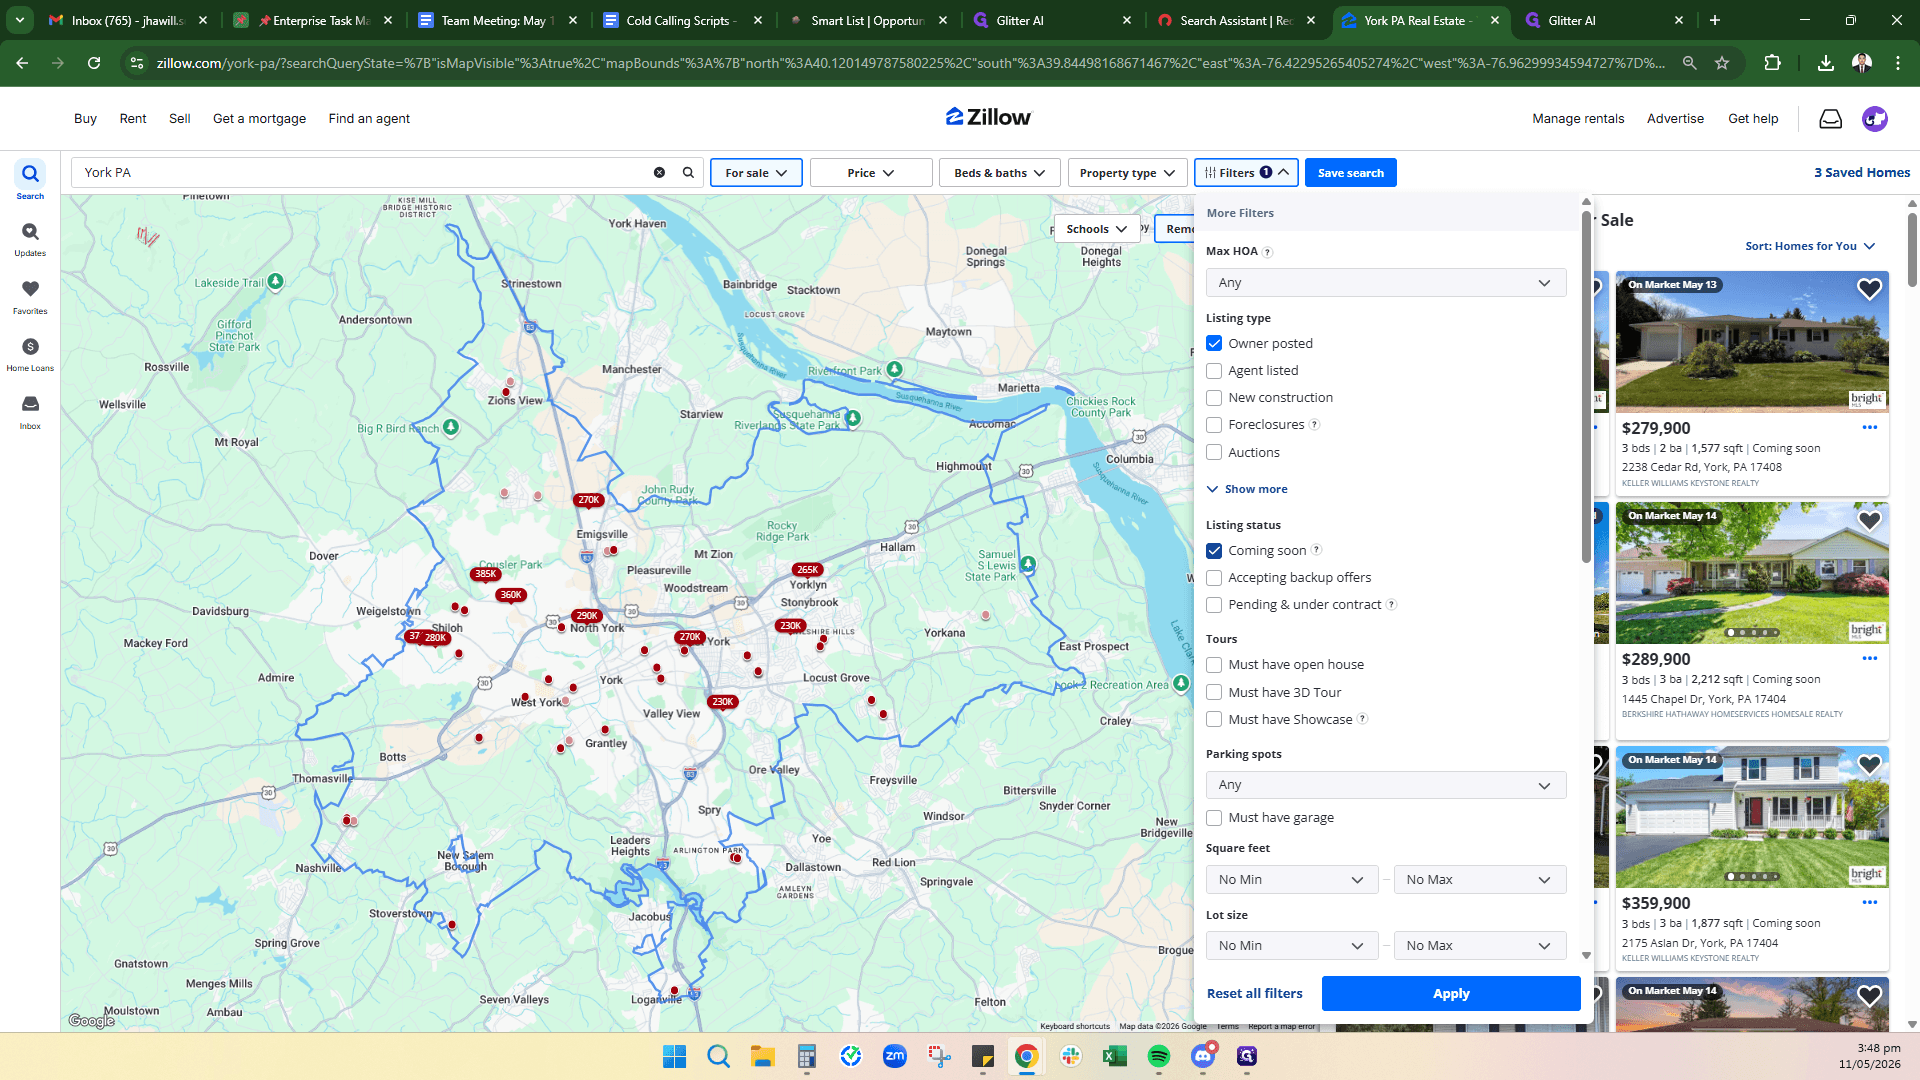The height and width of the screenshot is (1080, 1920).
Task: Open the Rent menu
Action: click(x=133, y=118)
